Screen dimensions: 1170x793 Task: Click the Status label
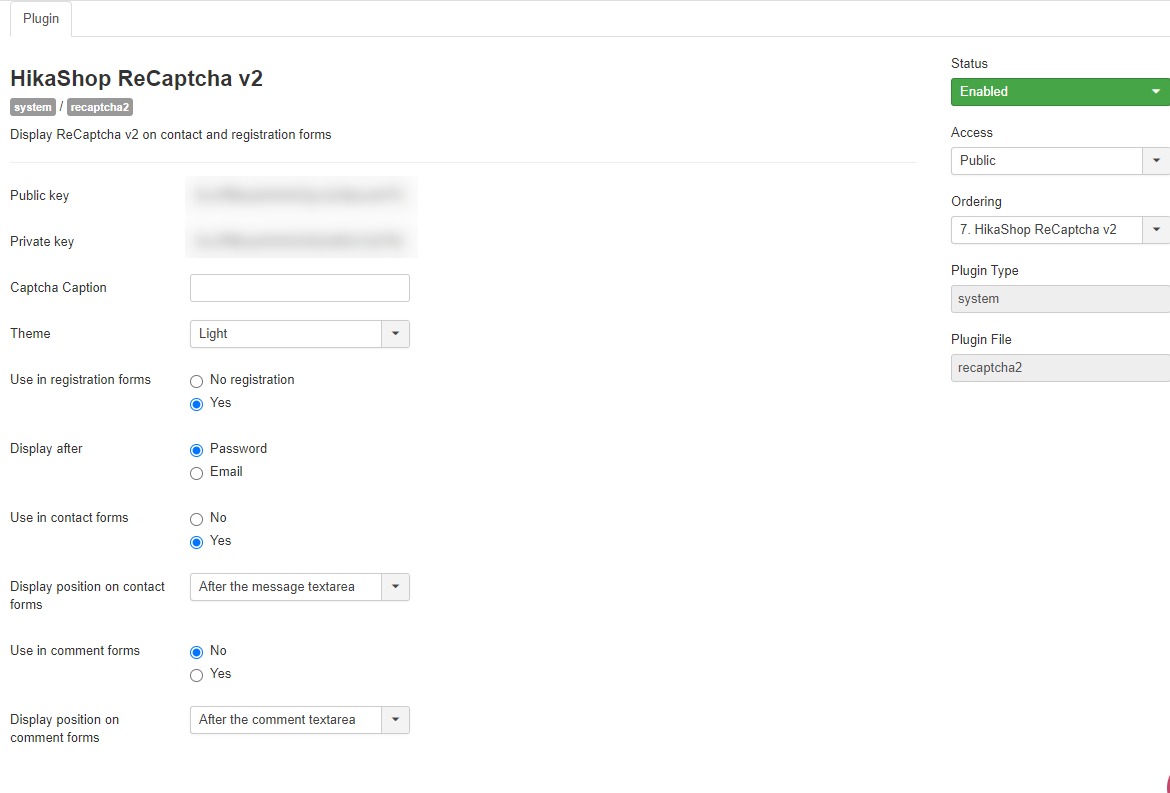tap(969, 64)
